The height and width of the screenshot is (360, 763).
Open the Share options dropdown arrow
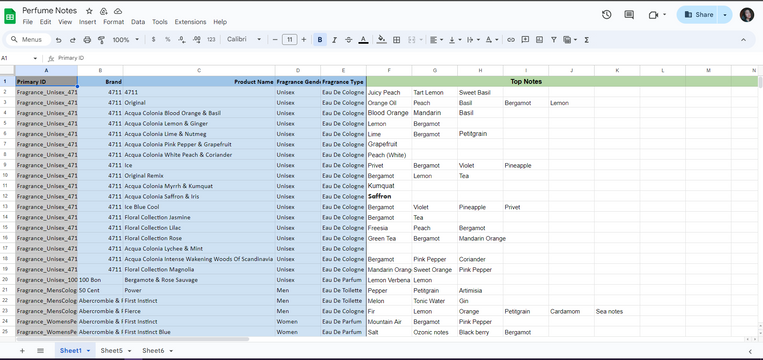point(725,15)
